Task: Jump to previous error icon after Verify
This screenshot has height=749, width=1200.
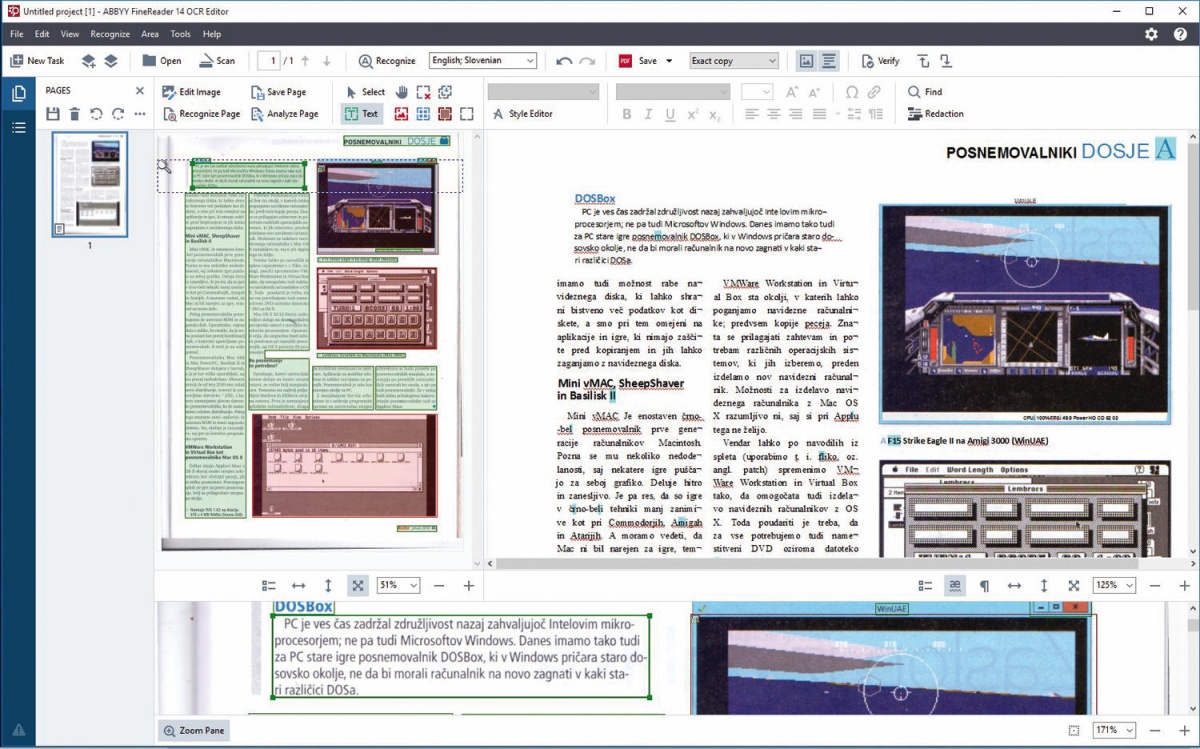Action: click(x=923, y=61)
